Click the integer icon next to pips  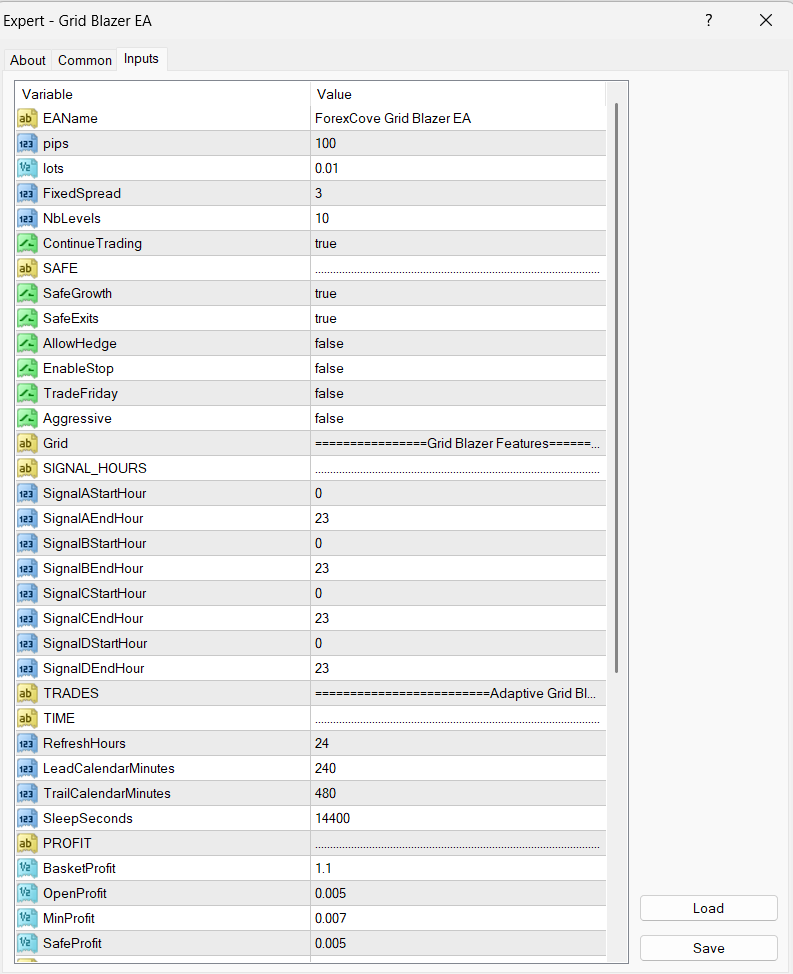click(x=27, y=143)
